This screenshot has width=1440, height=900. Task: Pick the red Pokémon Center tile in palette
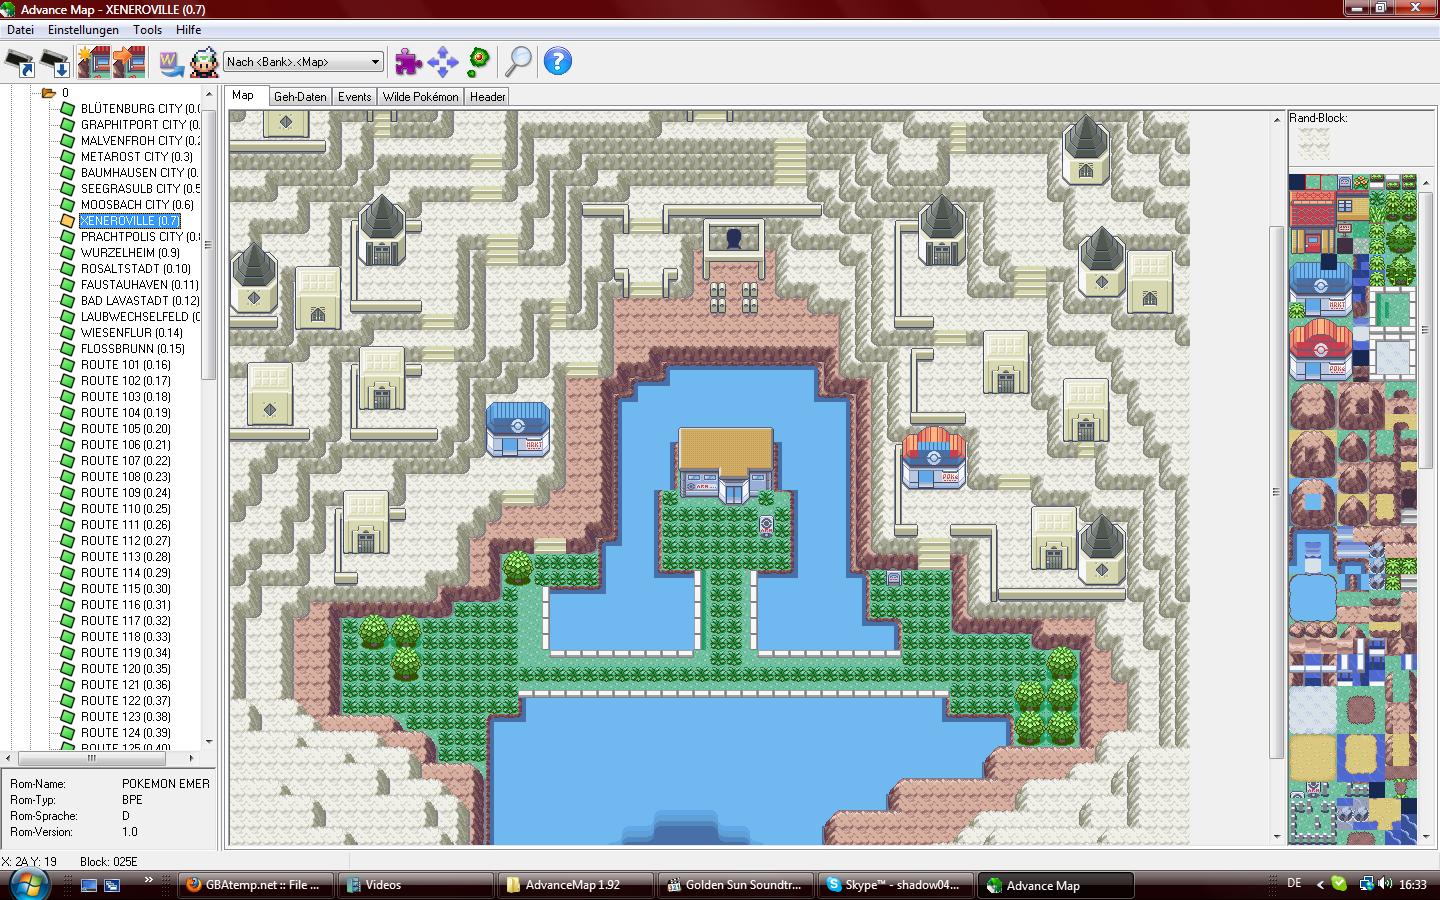click(1320, 350)
